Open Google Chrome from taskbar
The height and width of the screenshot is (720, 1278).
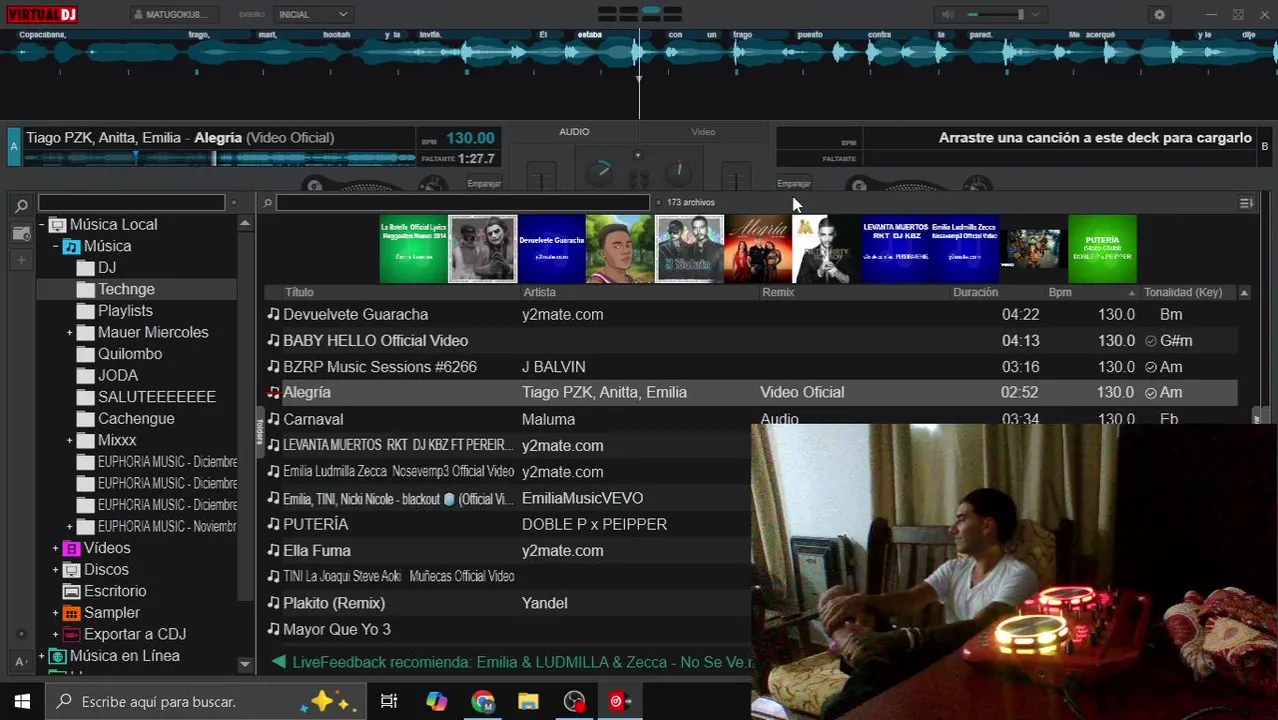(483, 702)
